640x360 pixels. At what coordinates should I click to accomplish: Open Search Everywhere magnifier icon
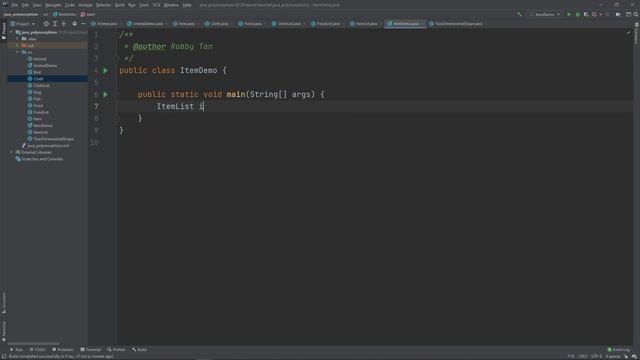coord(636,14)
